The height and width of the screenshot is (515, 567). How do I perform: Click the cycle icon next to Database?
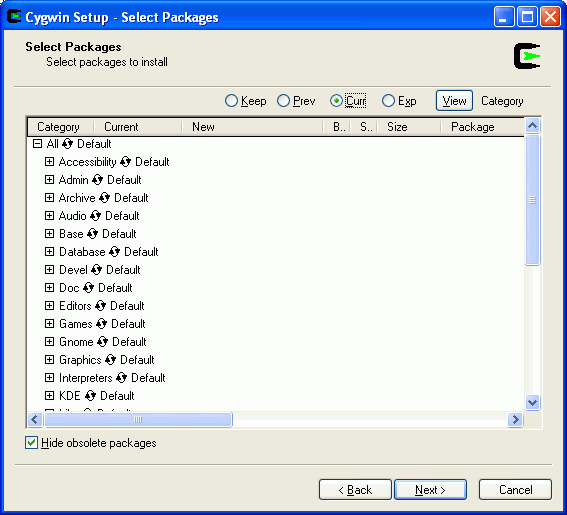point(114,252)
